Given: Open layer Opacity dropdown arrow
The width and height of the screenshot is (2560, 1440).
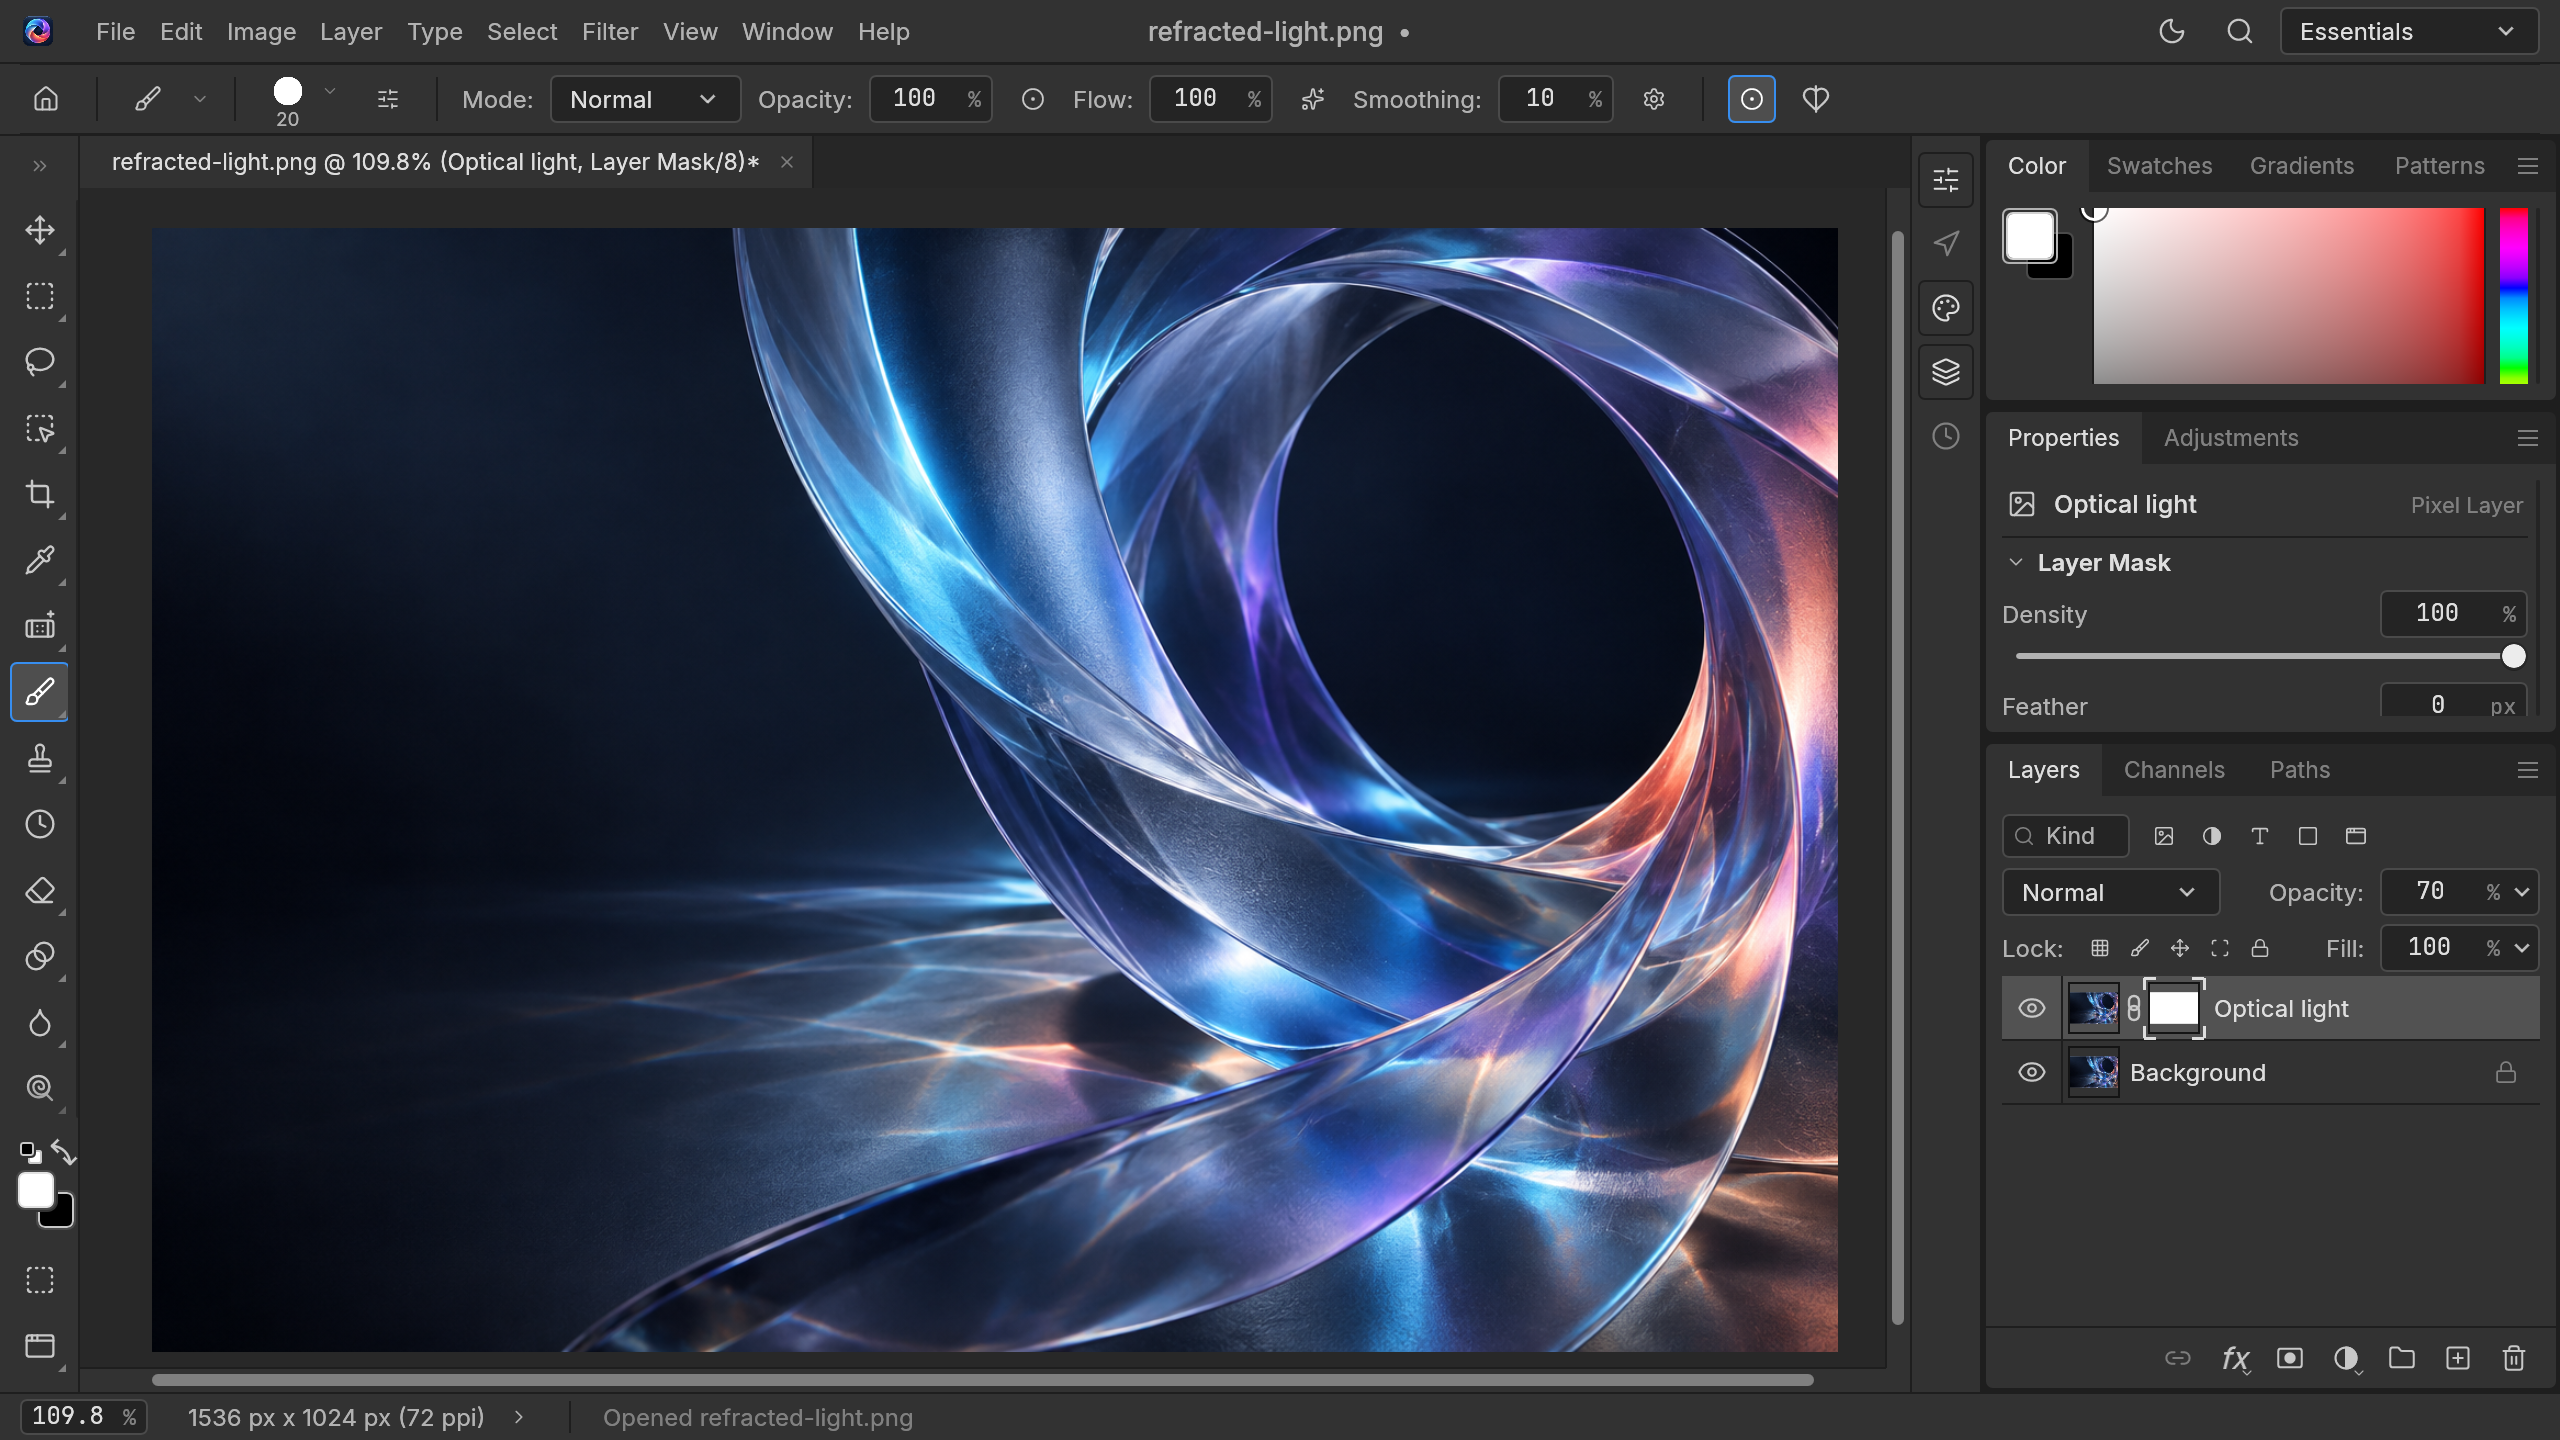Looking at the screenshot, I should (x=2522, y=892).
